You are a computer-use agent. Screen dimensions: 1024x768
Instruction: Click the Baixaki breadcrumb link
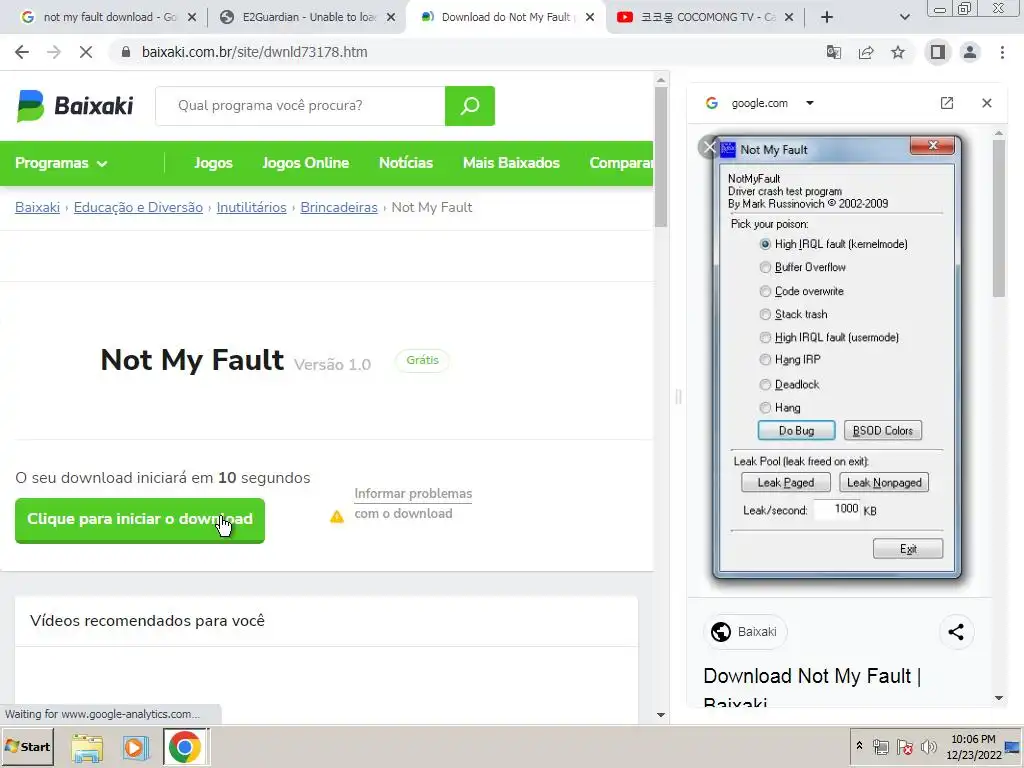tap(37, 207)
